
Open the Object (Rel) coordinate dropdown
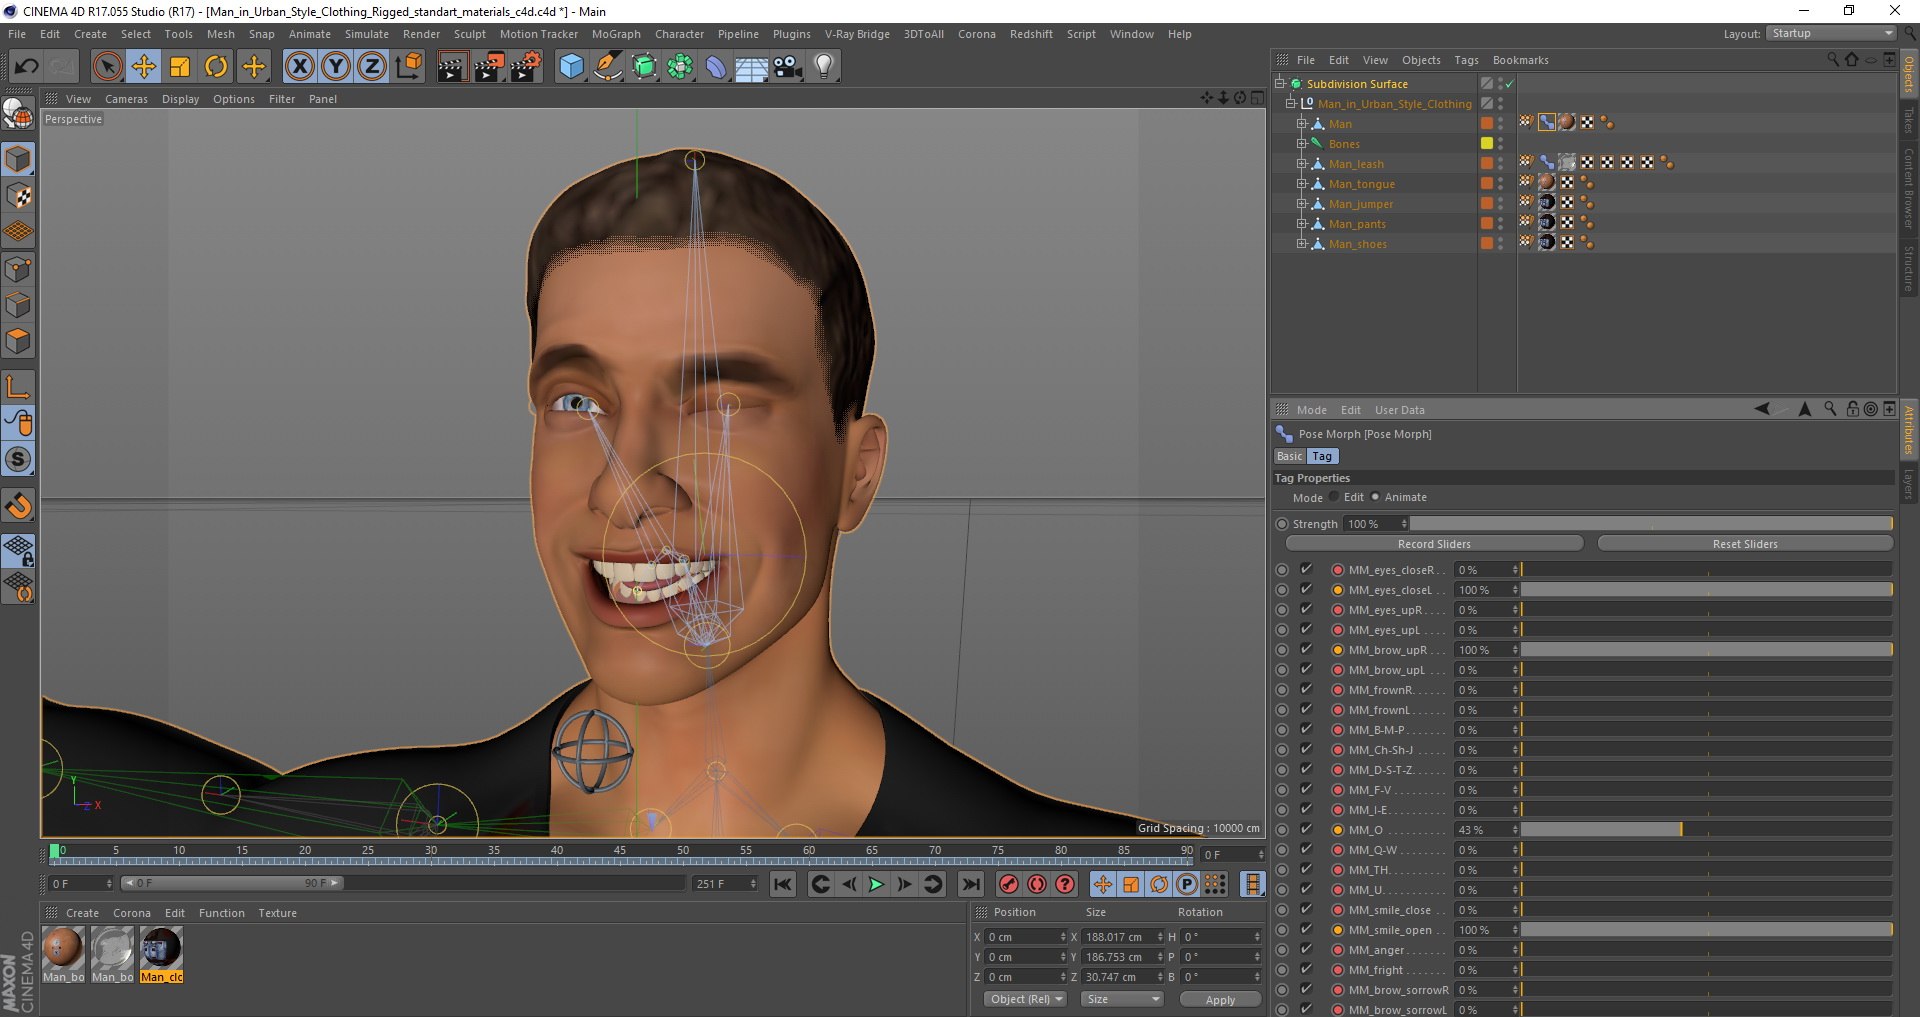(x=1025, y=999)
